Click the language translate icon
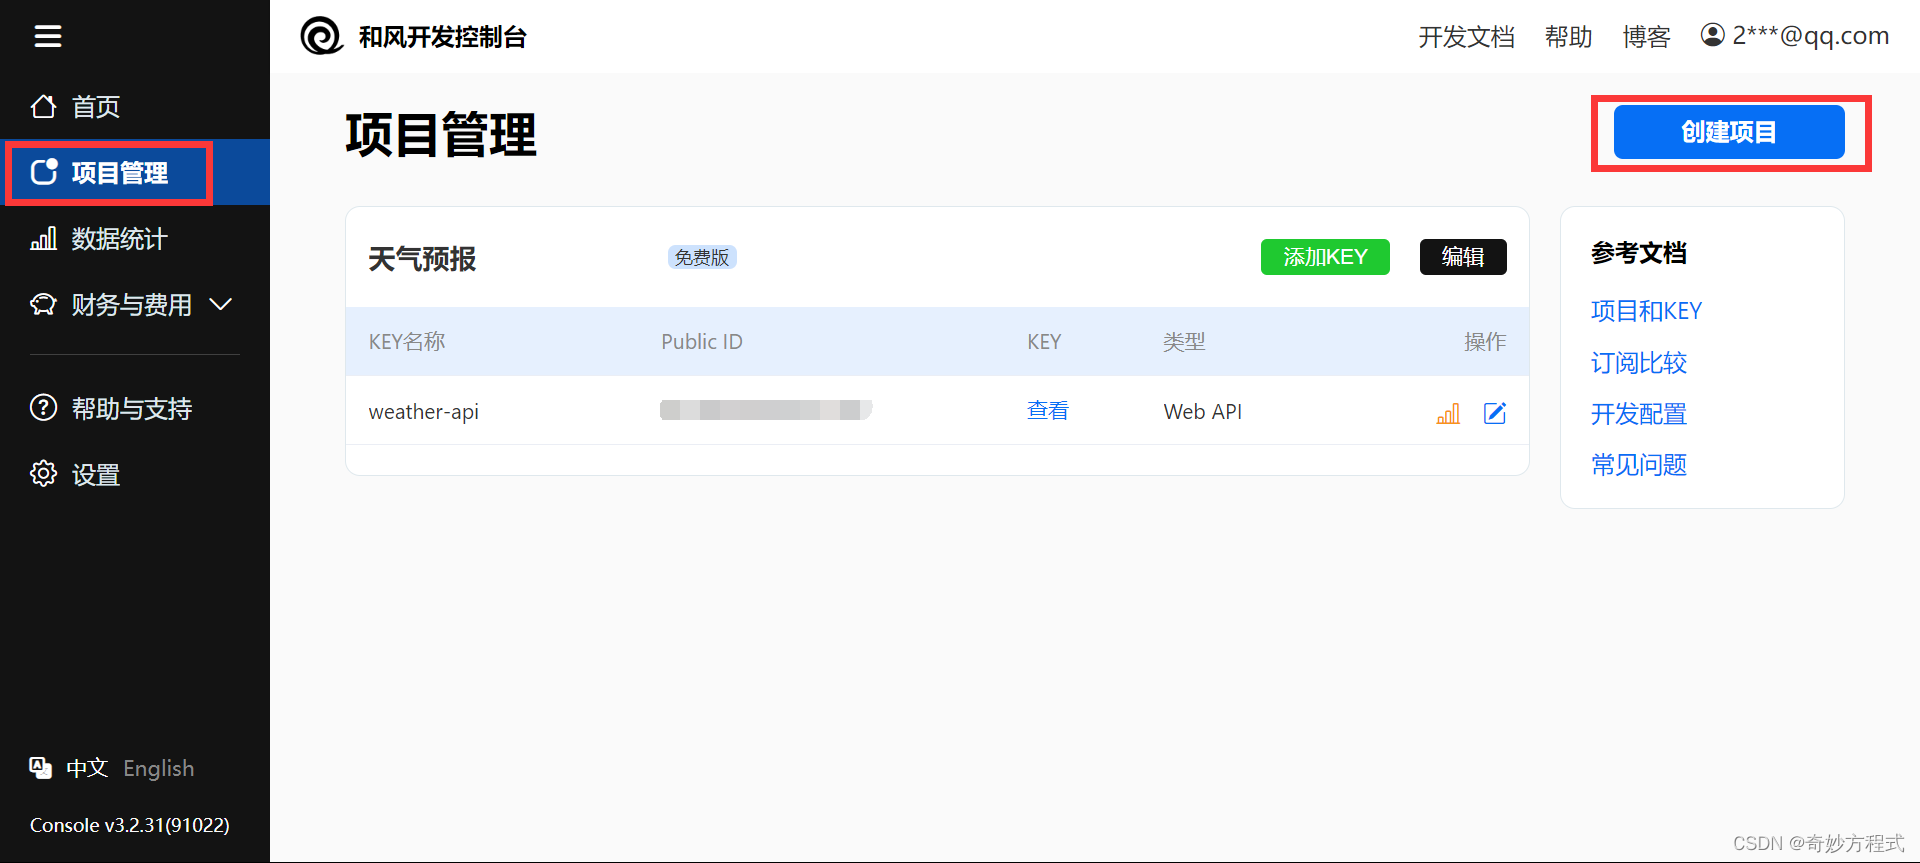This screenshot has height=863, width=1920. pyautogui.click(x=40, y=768)
